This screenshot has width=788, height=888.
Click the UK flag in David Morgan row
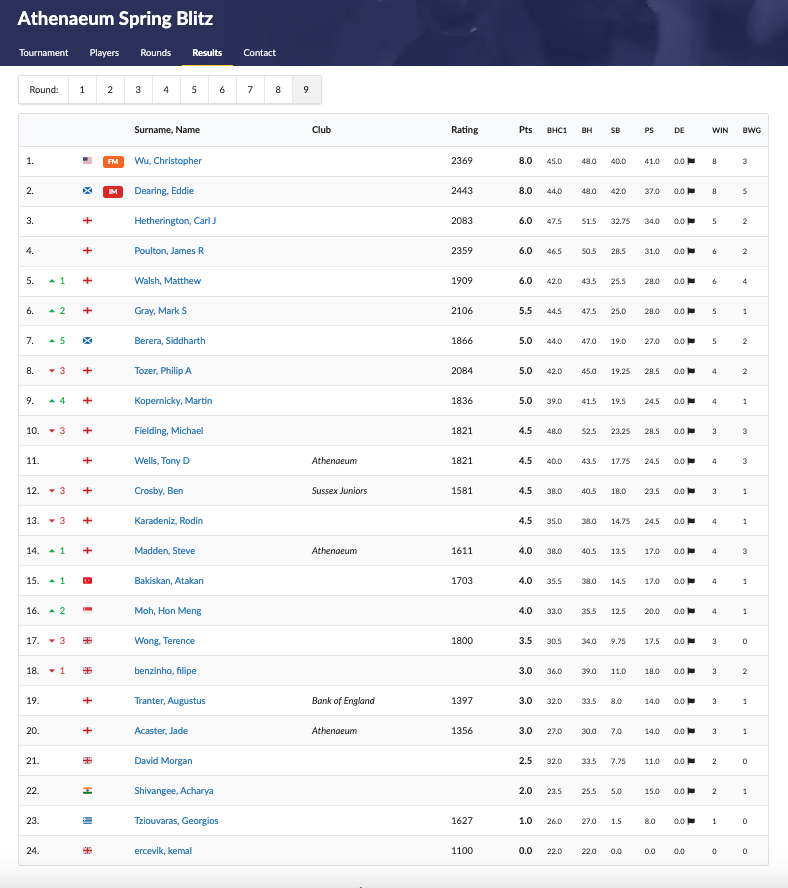(x=87, y=761)
